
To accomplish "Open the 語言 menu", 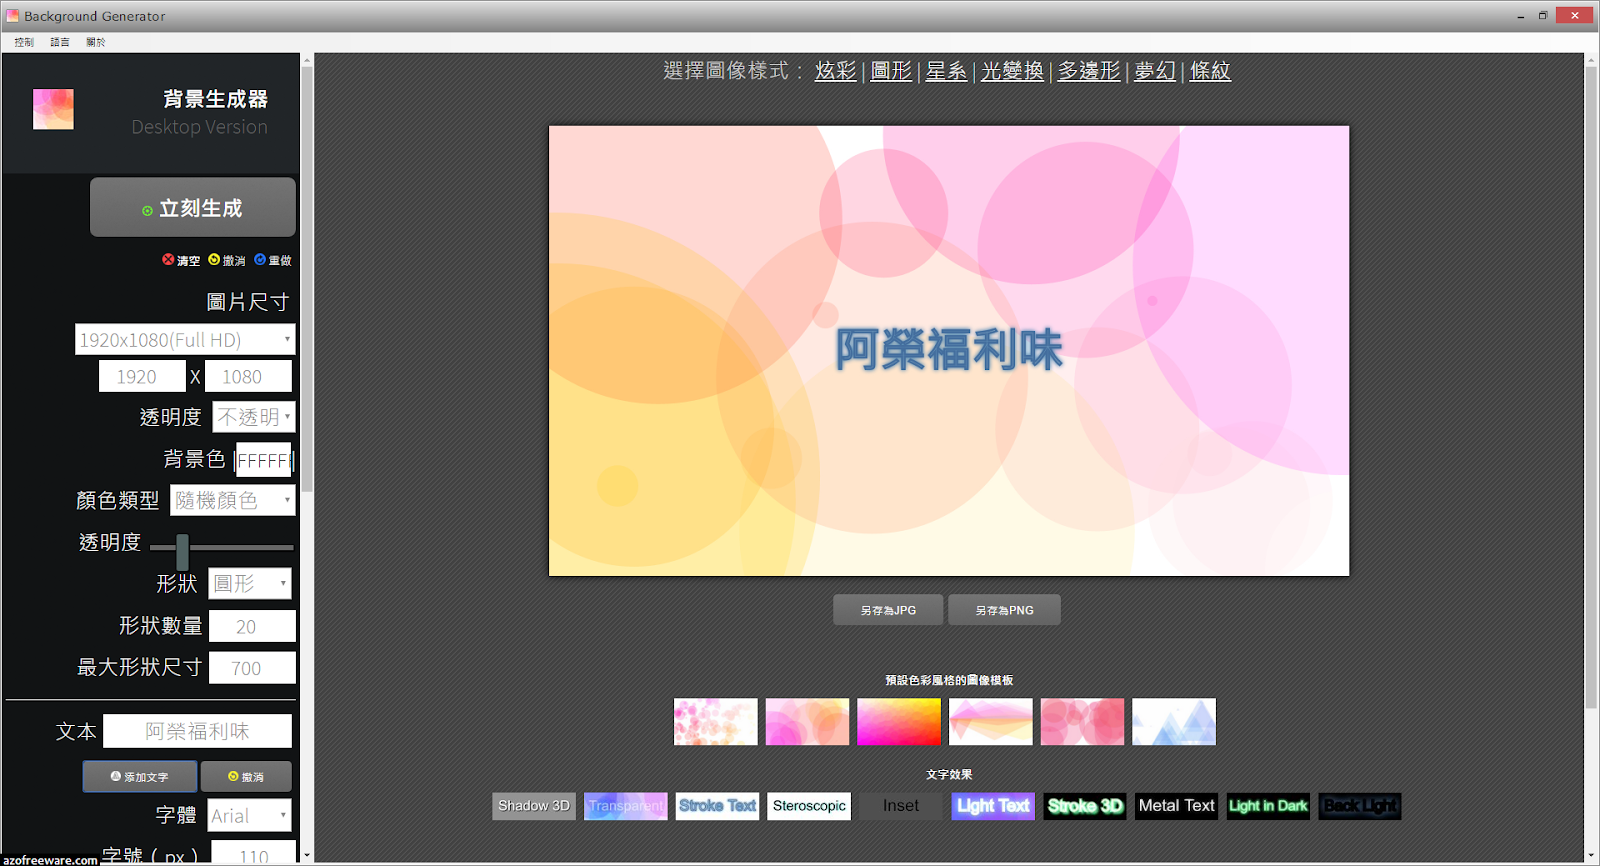I will pyautogui.click(x=60, y=42).
